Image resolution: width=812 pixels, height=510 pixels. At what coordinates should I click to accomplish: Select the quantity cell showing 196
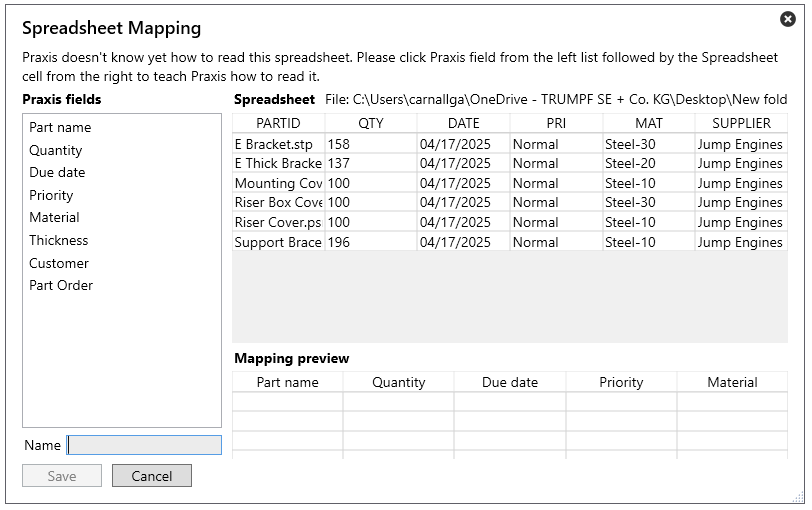pyautogui.click(x=371, y=242)
